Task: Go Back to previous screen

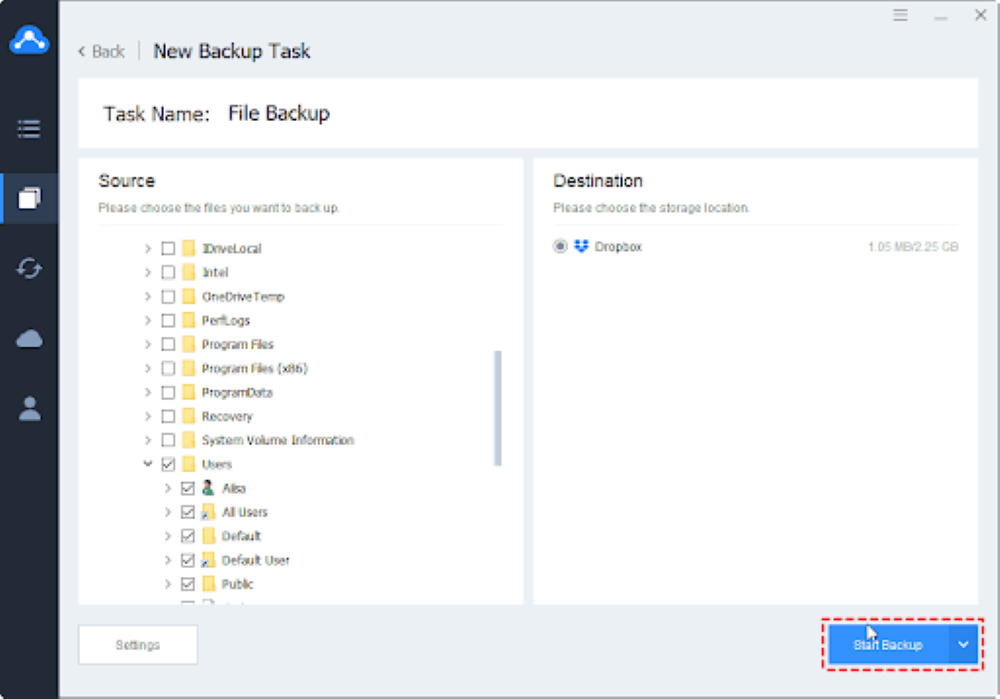Action: coord(101,52)
